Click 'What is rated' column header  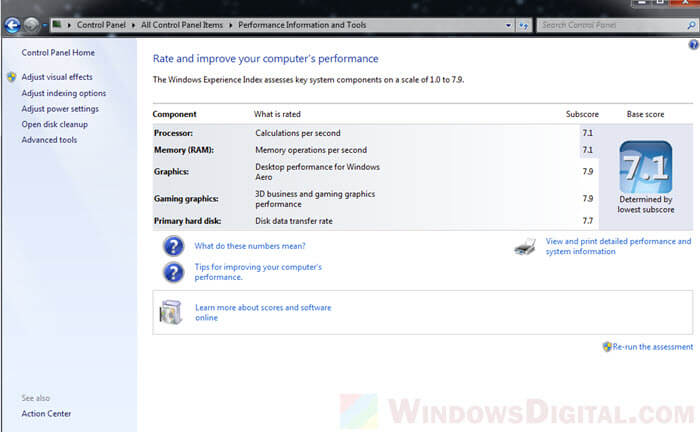[277, 114]
